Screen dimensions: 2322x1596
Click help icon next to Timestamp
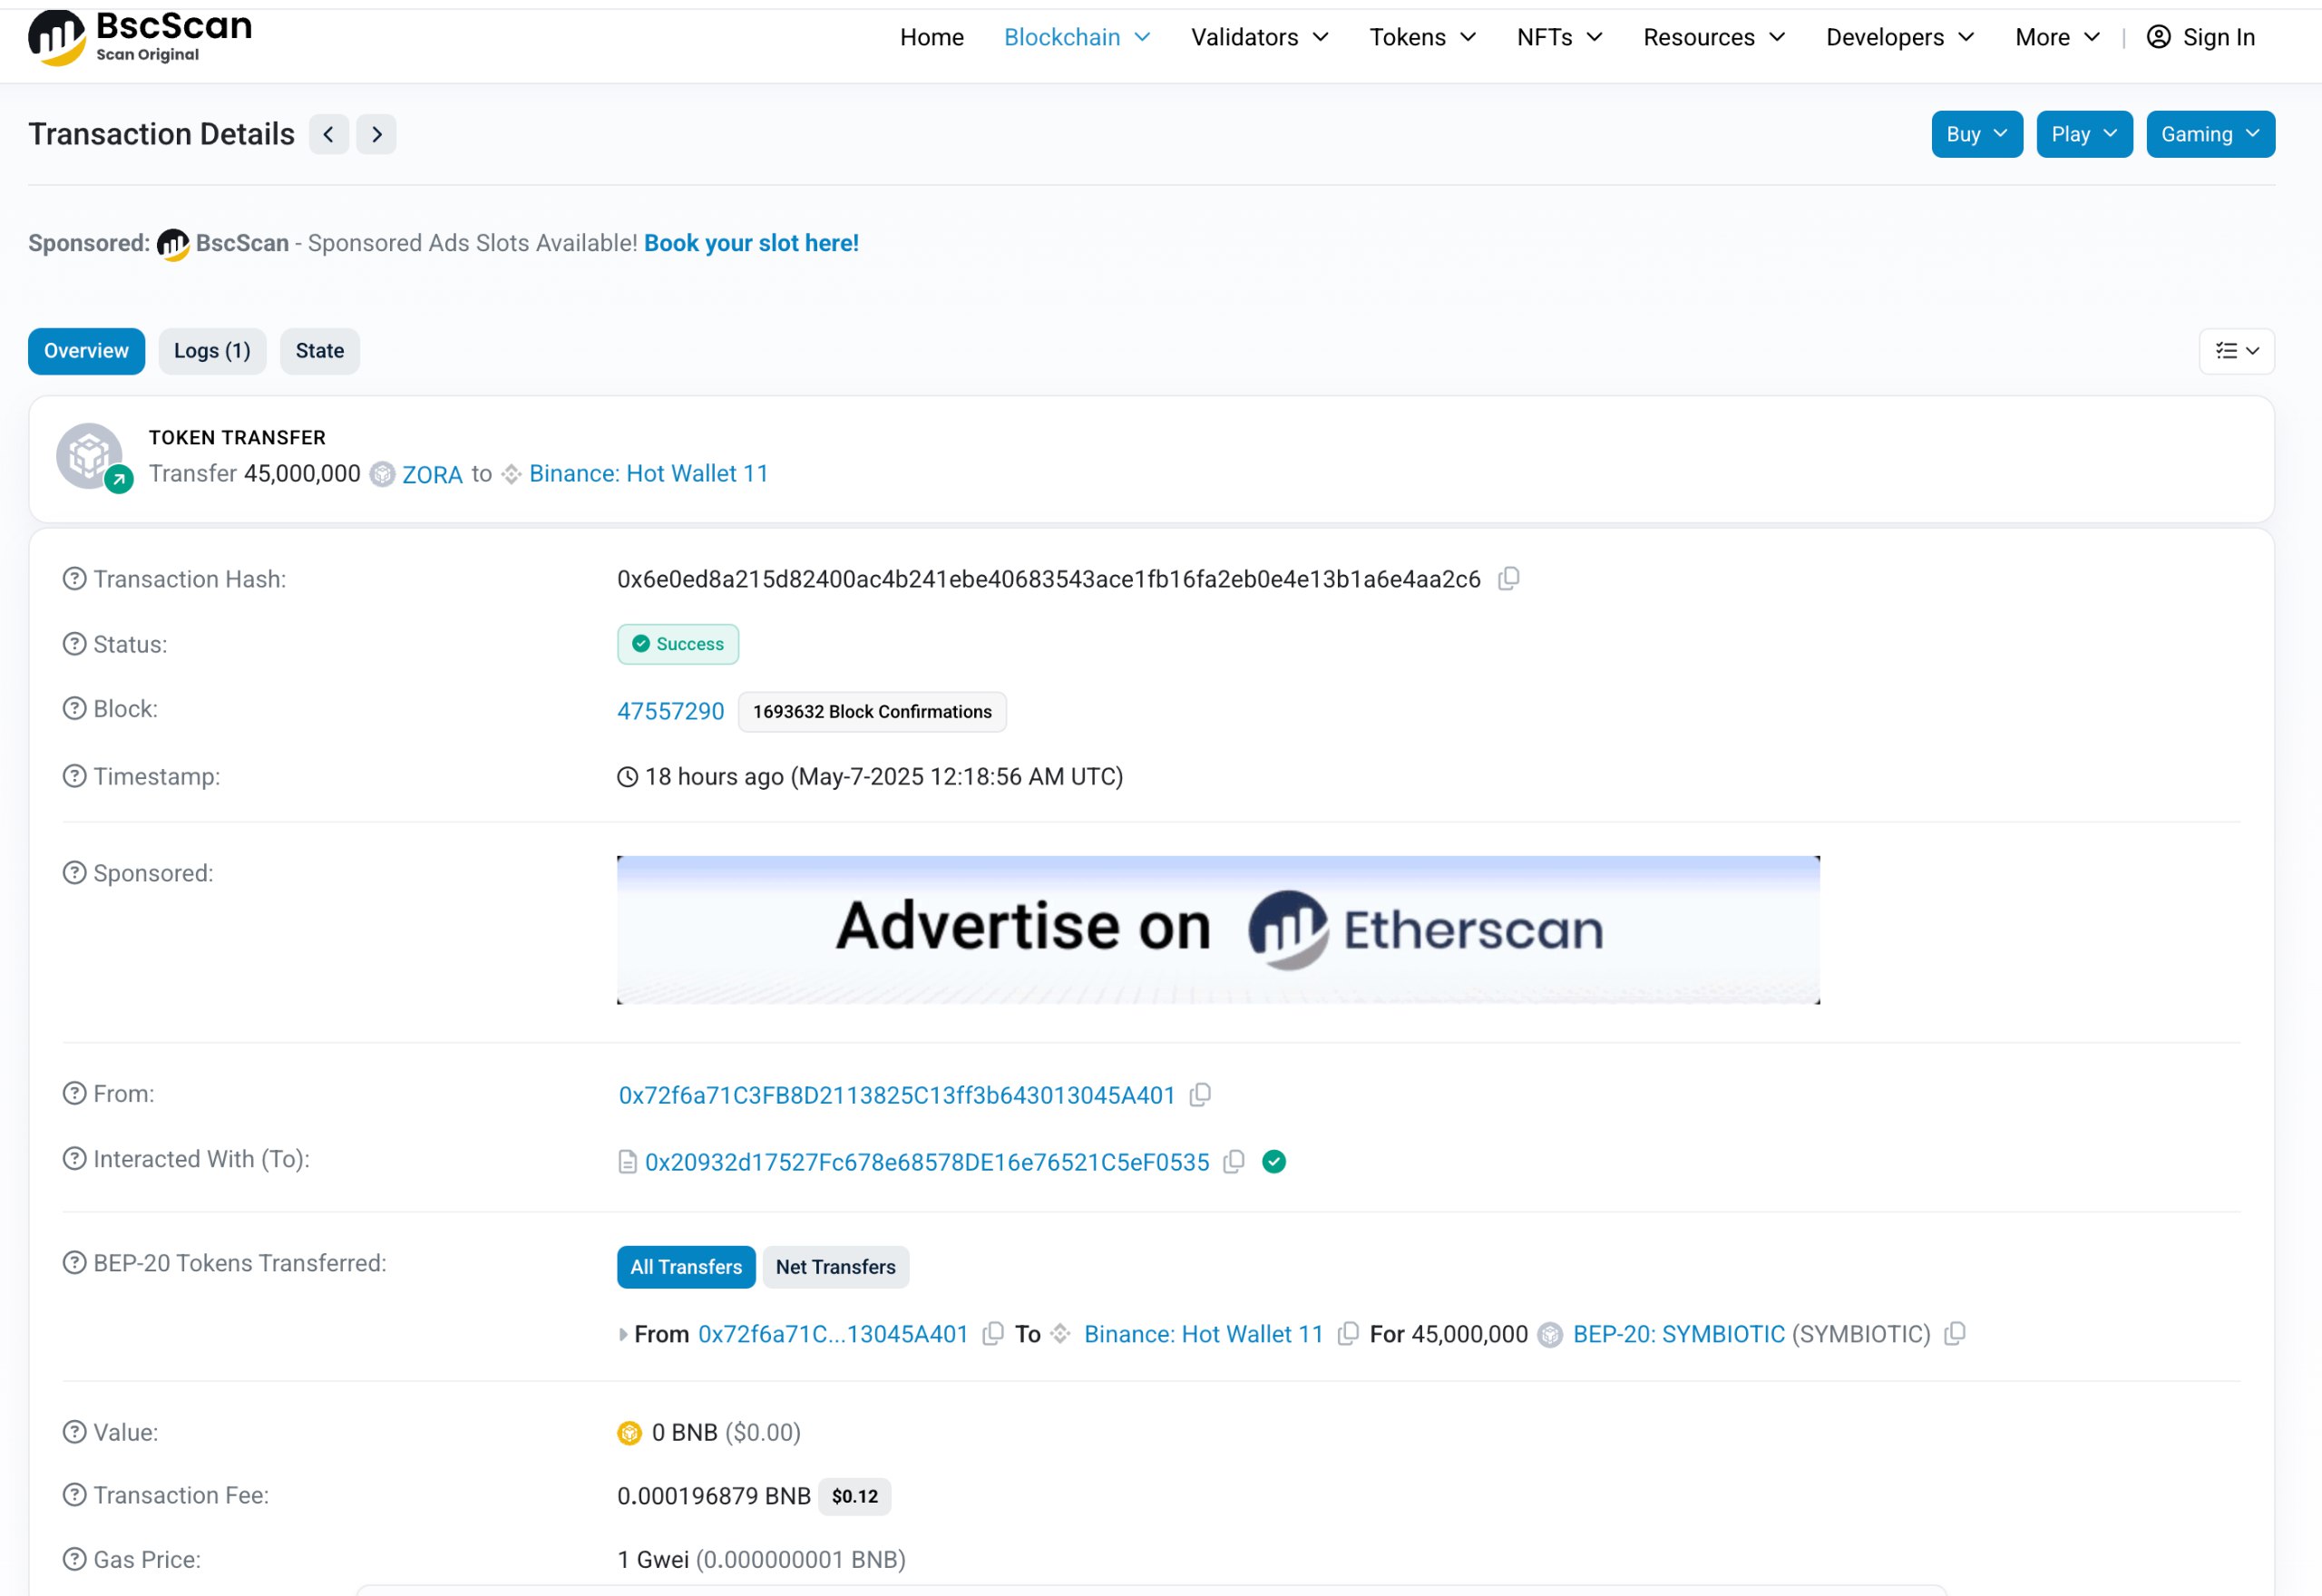coord(75,776)
